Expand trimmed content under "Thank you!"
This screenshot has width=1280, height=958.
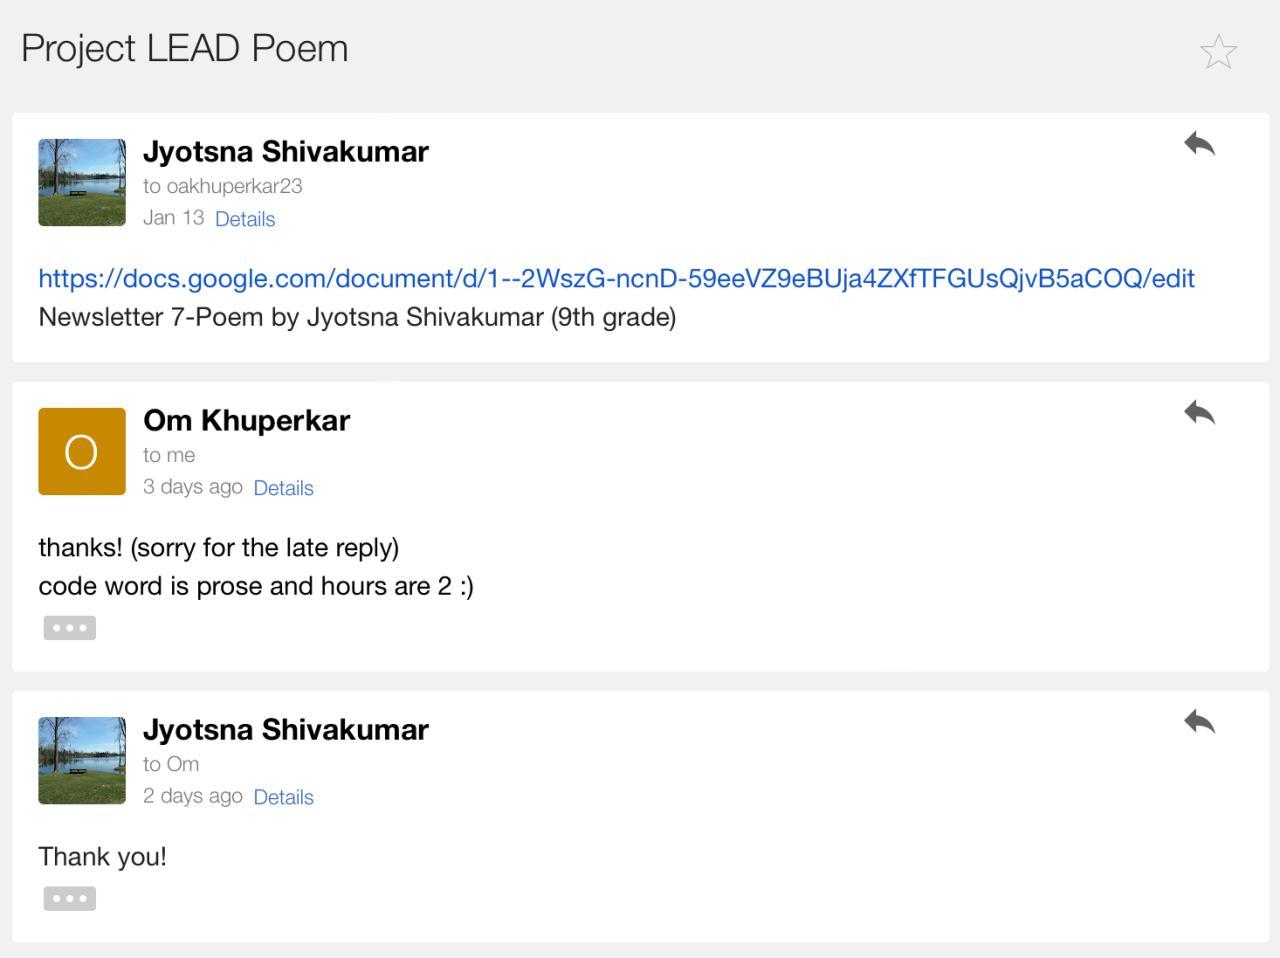coord(69,898)
